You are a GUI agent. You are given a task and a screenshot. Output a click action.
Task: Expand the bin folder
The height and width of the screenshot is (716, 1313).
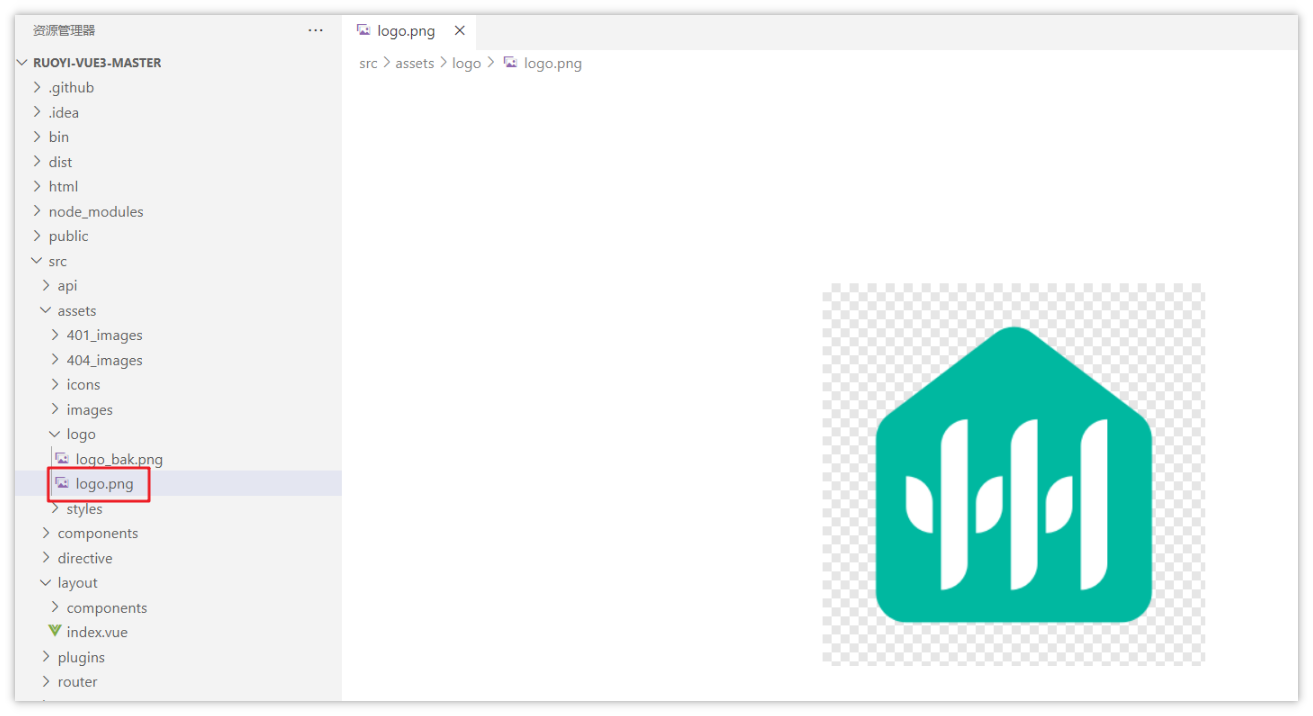coord(38,137)
